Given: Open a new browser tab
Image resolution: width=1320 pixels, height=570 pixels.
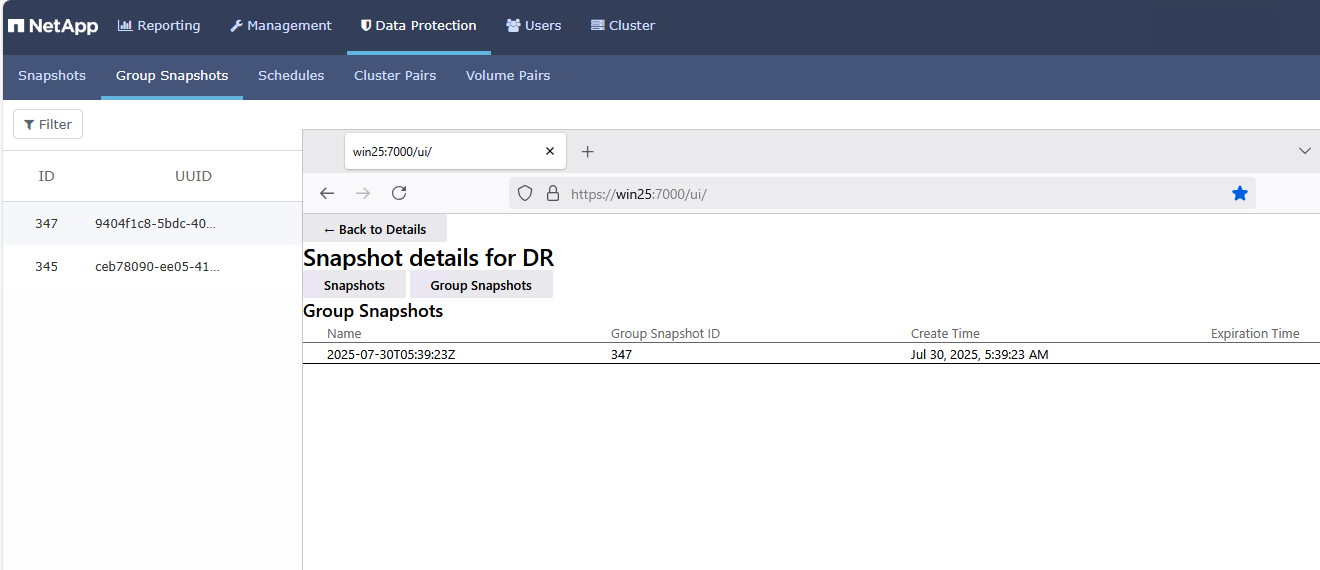Looking at the screenshot, I should (x=588, y=151).
